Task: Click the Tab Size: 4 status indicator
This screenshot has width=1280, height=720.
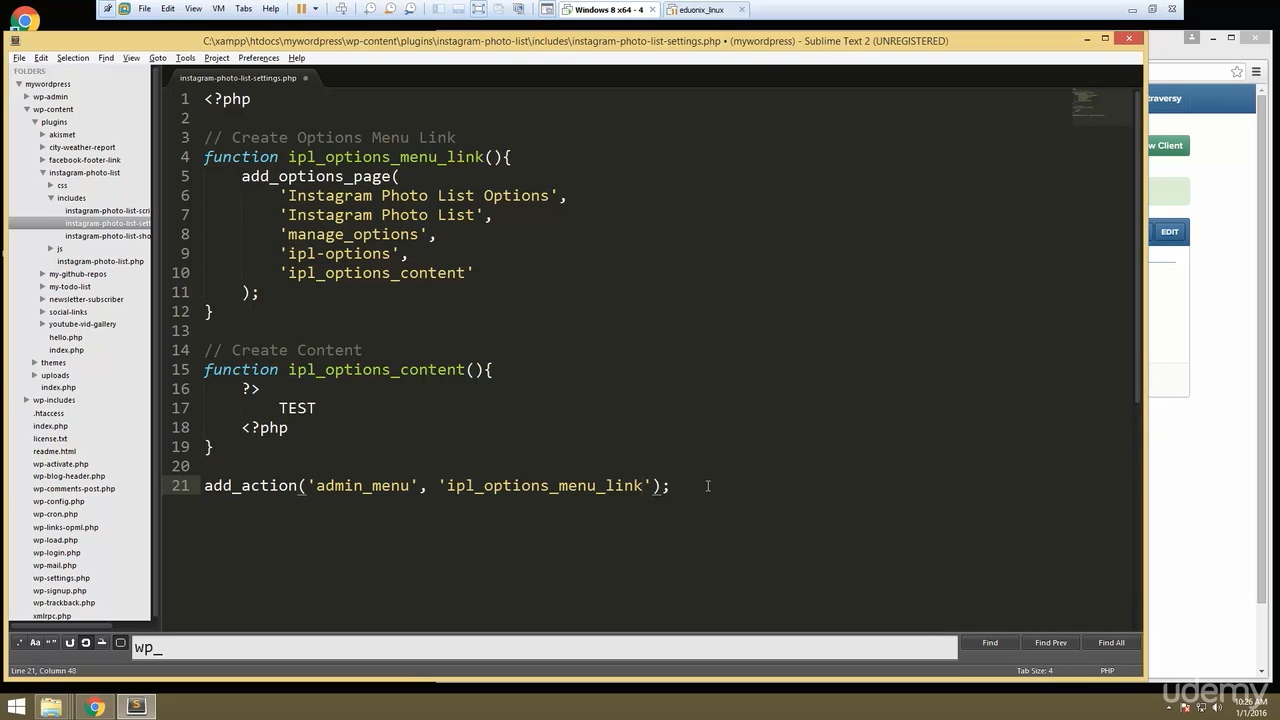Action: click(1035, 671)
